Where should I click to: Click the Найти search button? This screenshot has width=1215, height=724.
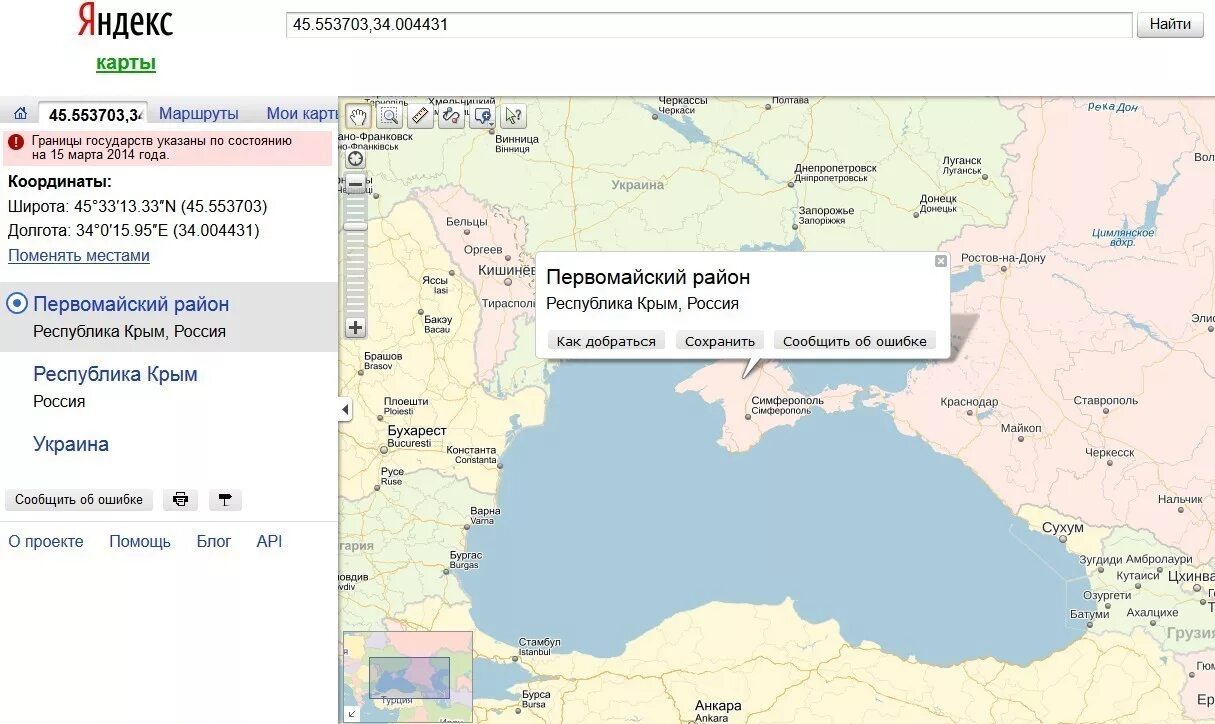click(x=1170, y=25)
